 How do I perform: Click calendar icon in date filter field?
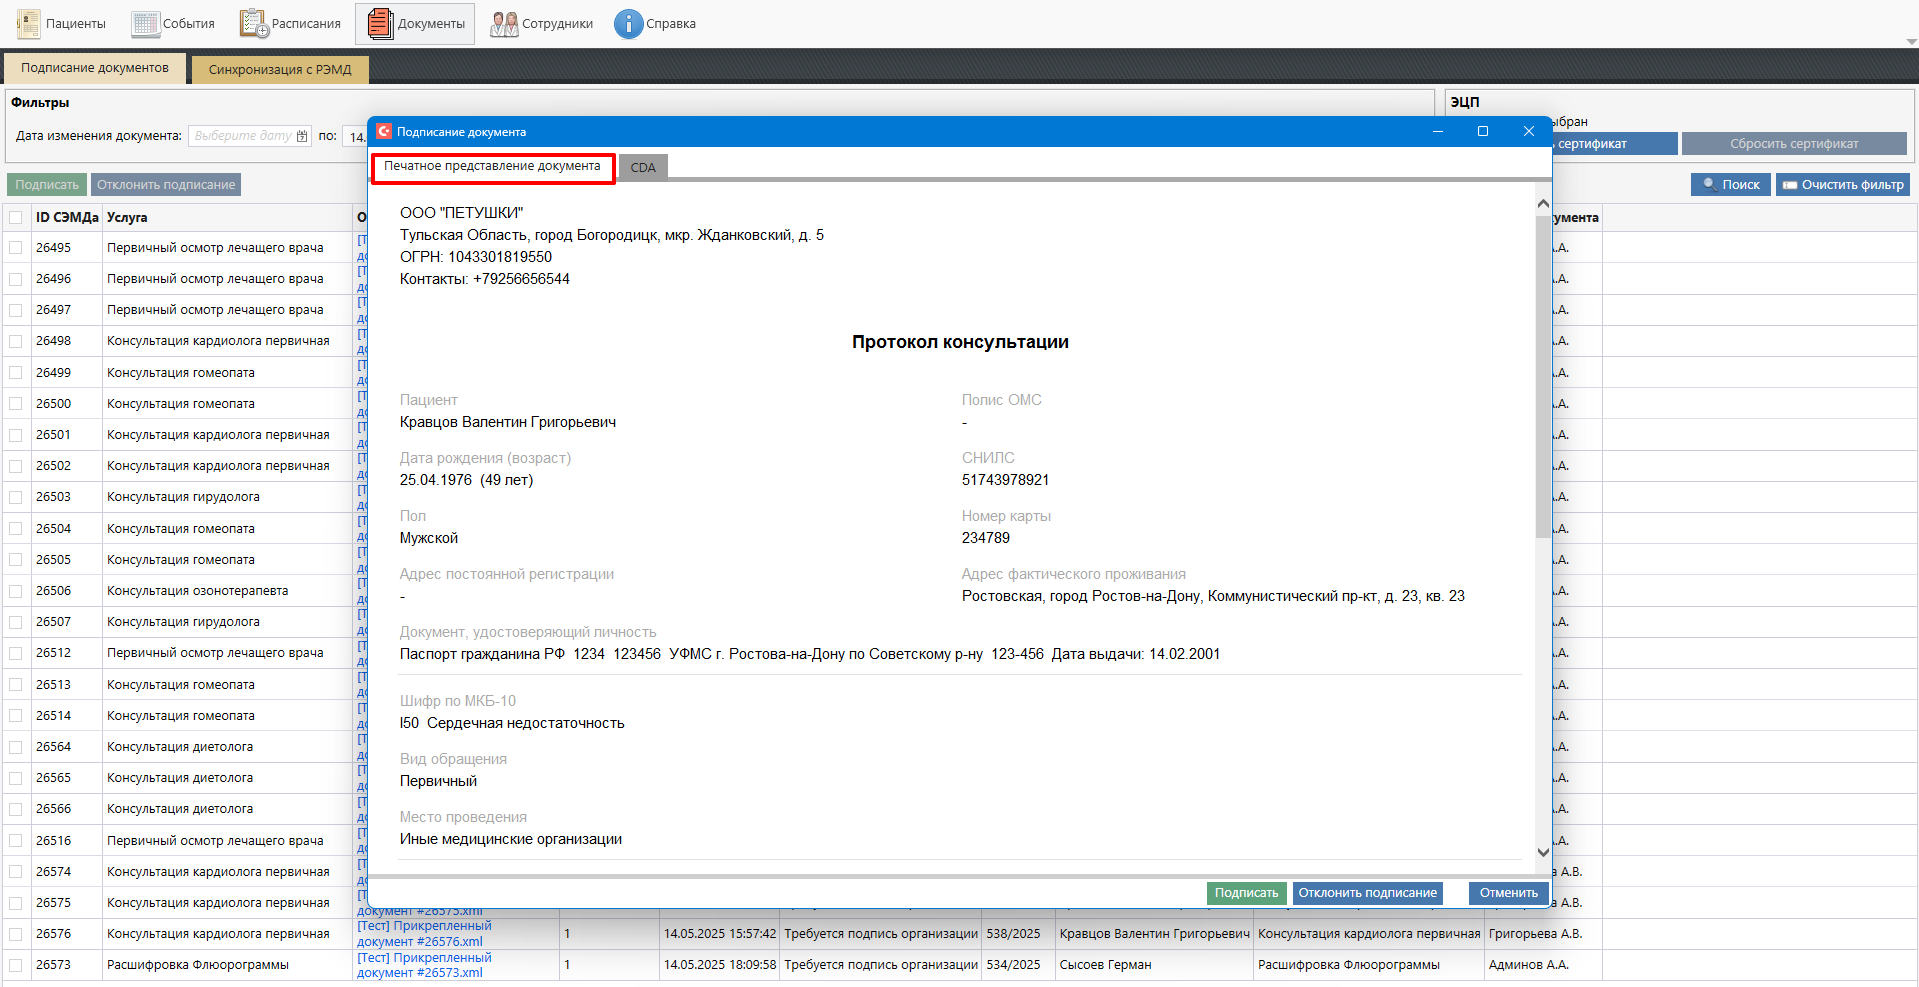[x=302, y=136]
